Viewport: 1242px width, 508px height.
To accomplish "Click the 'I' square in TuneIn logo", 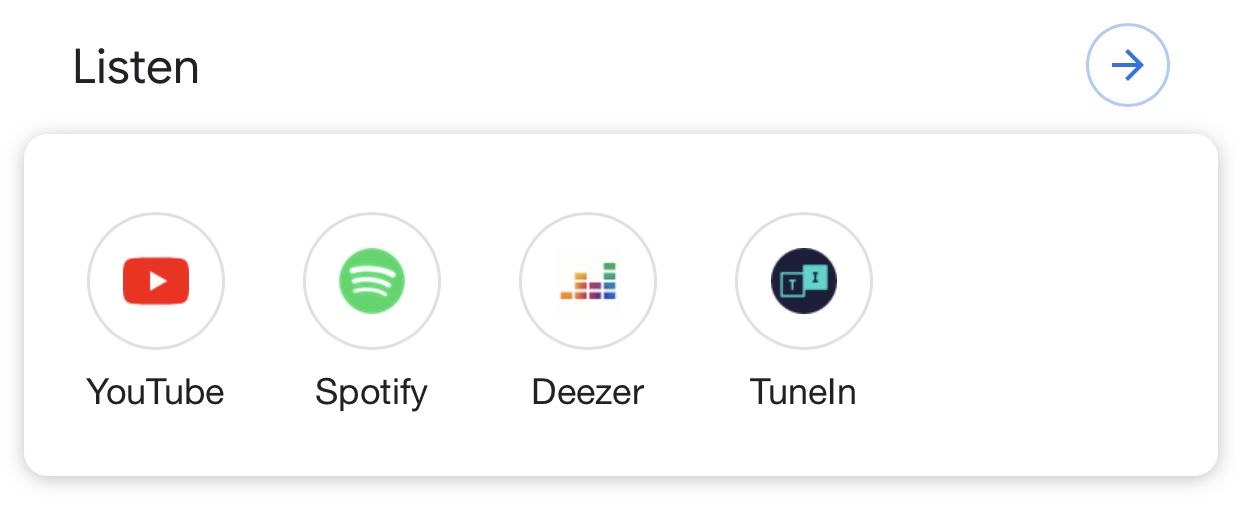I will [816, 276].
